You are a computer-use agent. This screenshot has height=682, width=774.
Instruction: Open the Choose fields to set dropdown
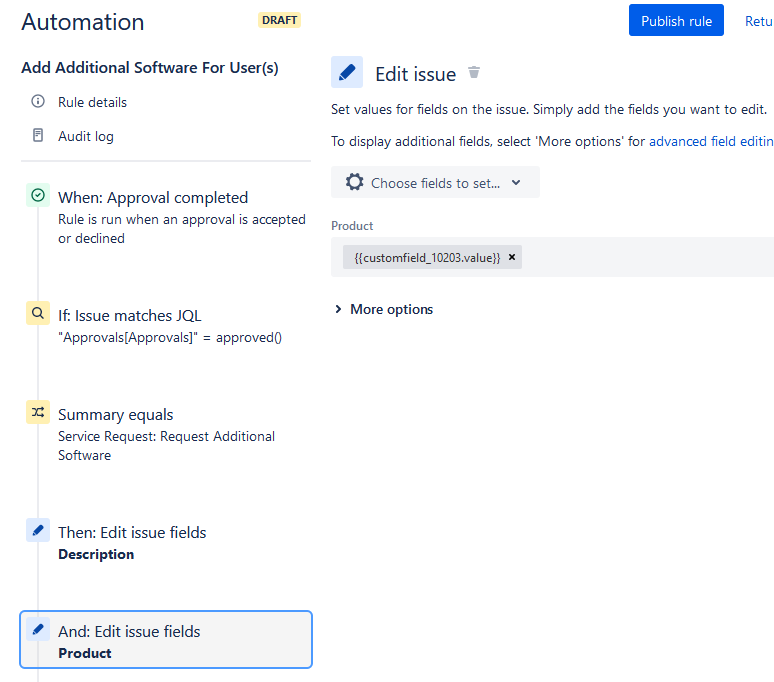pos(435,183)
